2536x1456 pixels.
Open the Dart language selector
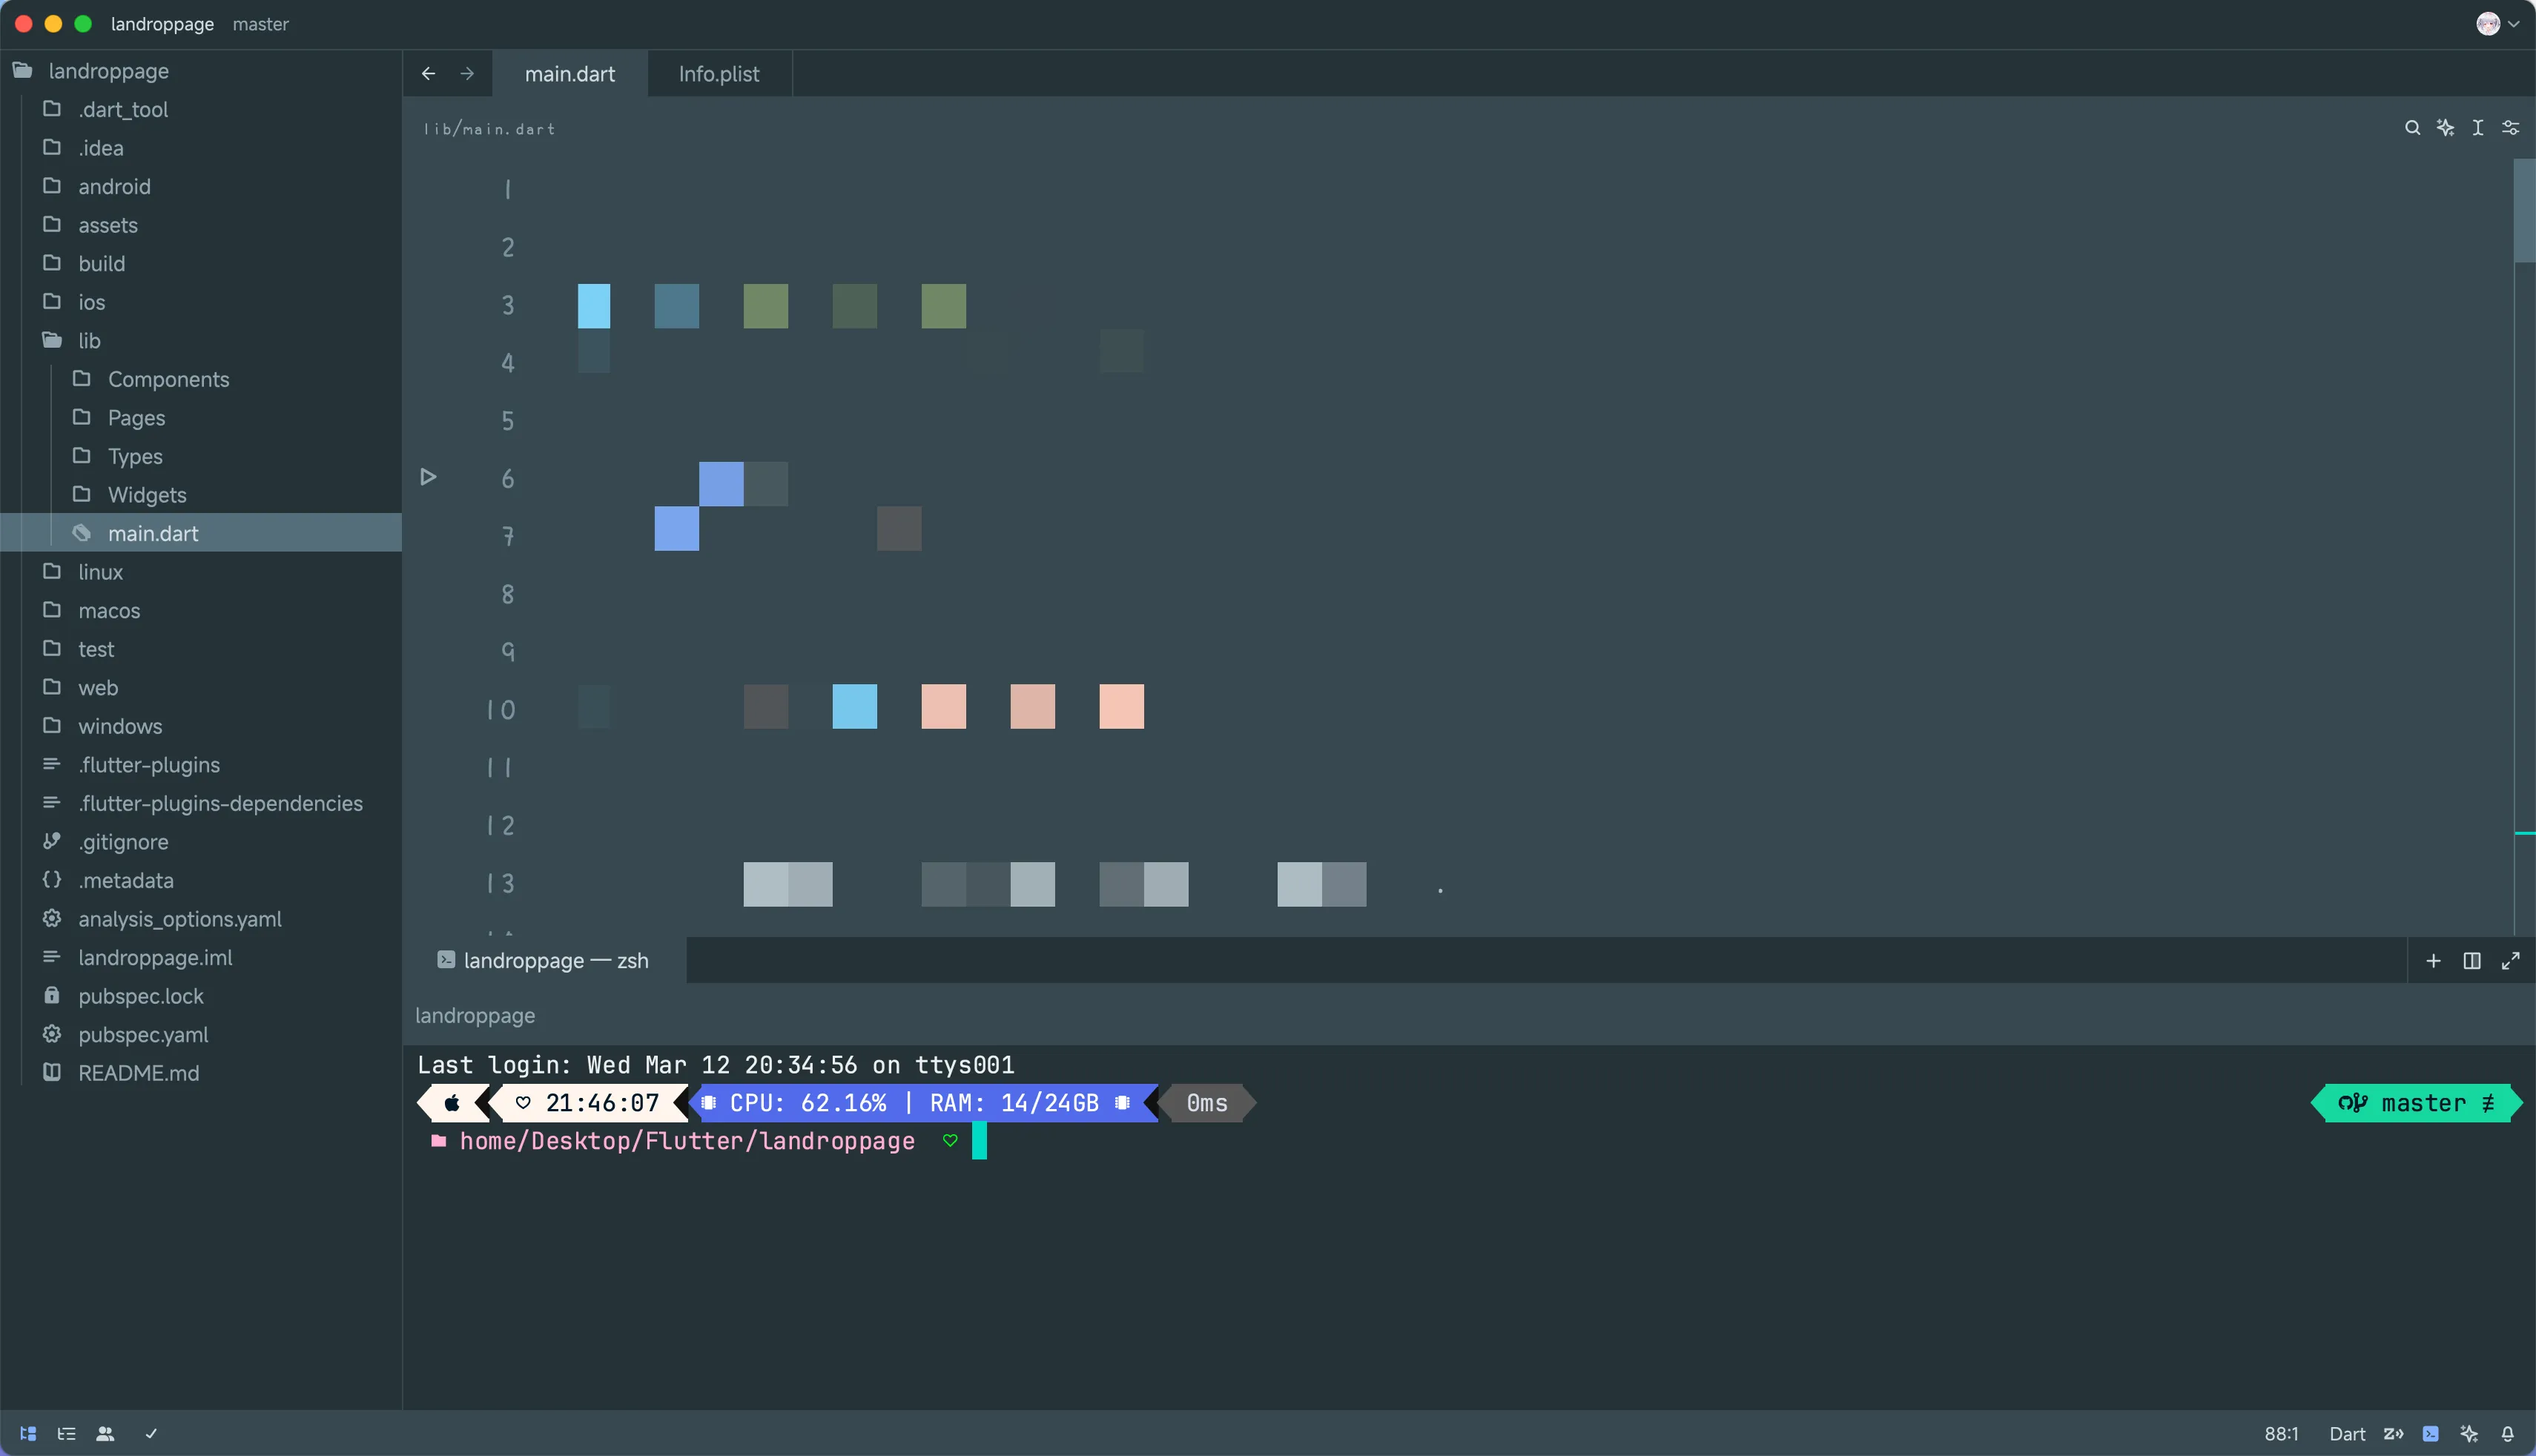pyautogui.click(x=2347, y=1433)
